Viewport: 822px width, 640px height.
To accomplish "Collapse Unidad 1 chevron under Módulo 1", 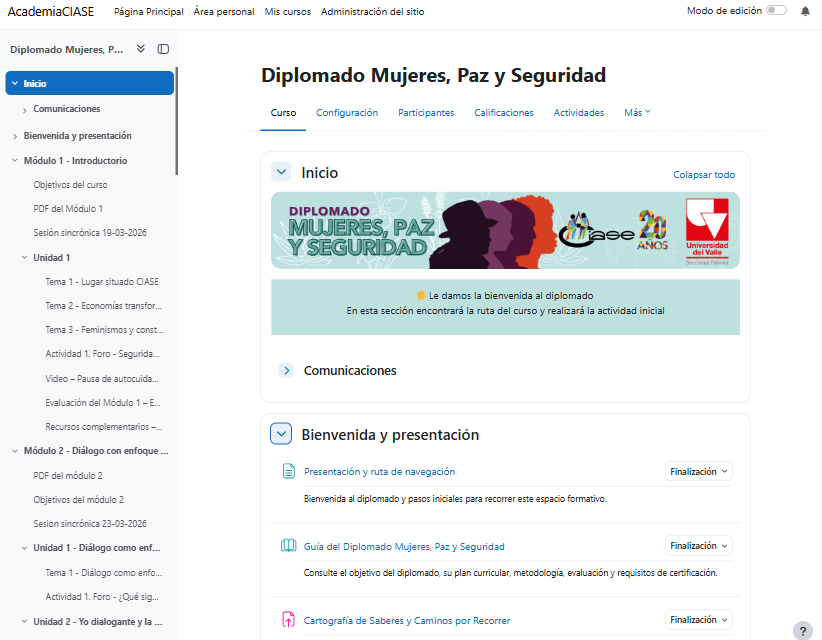I will click(x=25, y=257).
